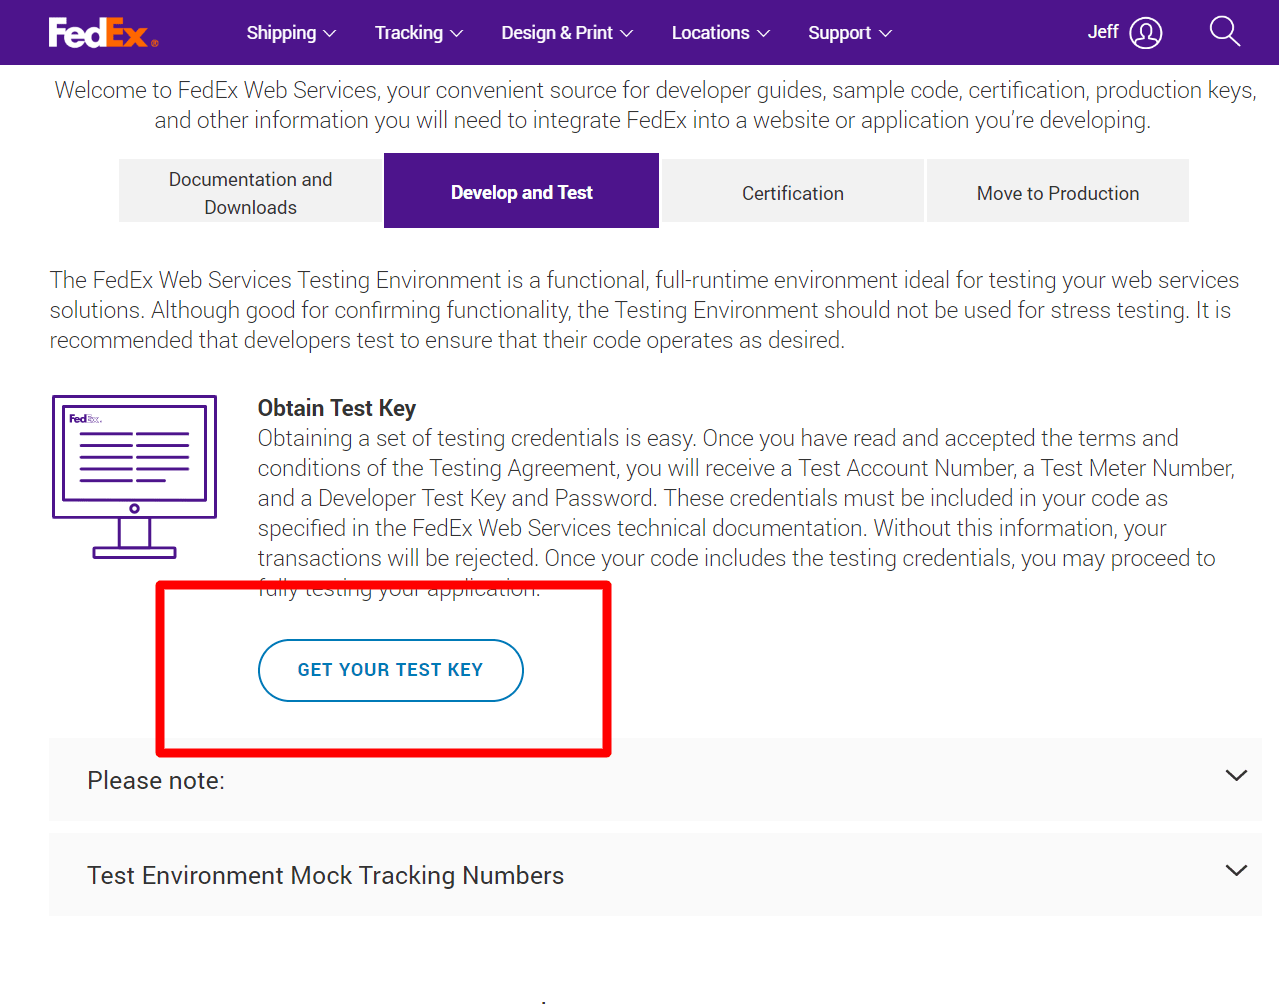Open the Design & Print dropdown
Image resolution: width=1279 pixels, height=1004 pixels.
pyautogui.click(x=558, y=33)
